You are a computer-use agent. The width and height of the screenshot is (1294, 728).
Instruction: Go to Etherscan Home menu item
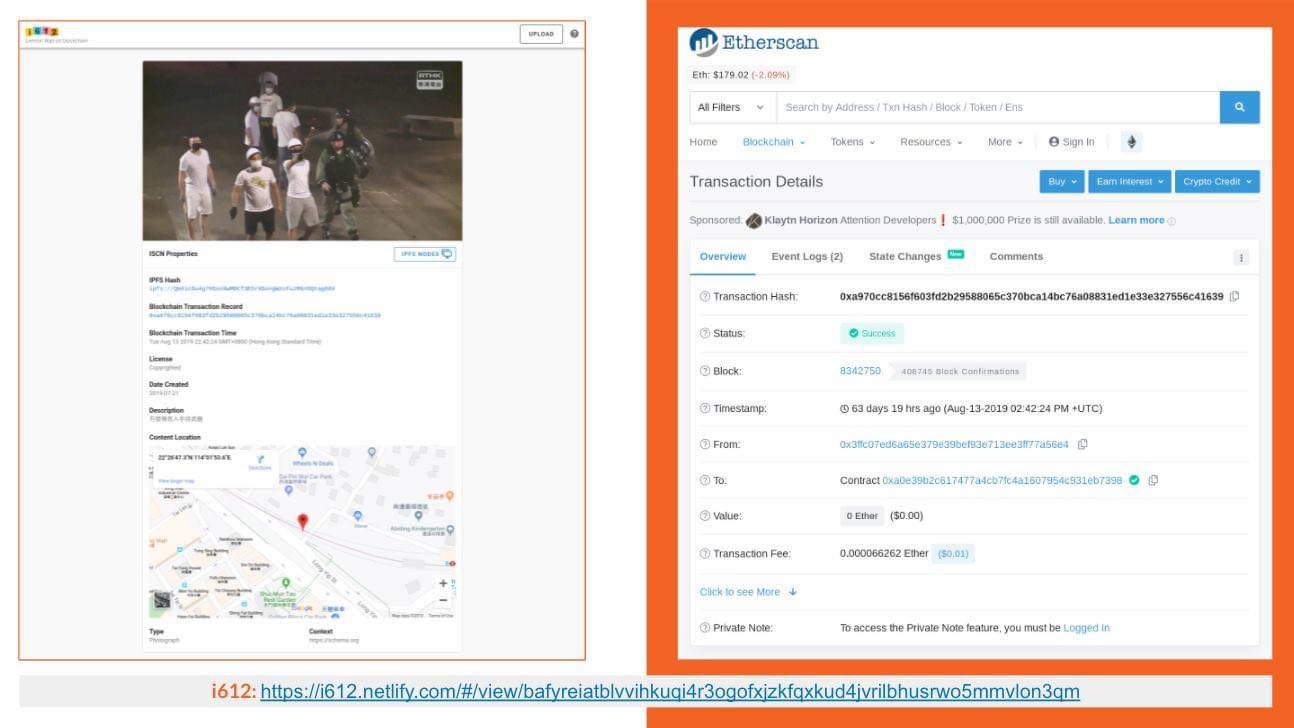pyautogui.click(x=704, y=142)
